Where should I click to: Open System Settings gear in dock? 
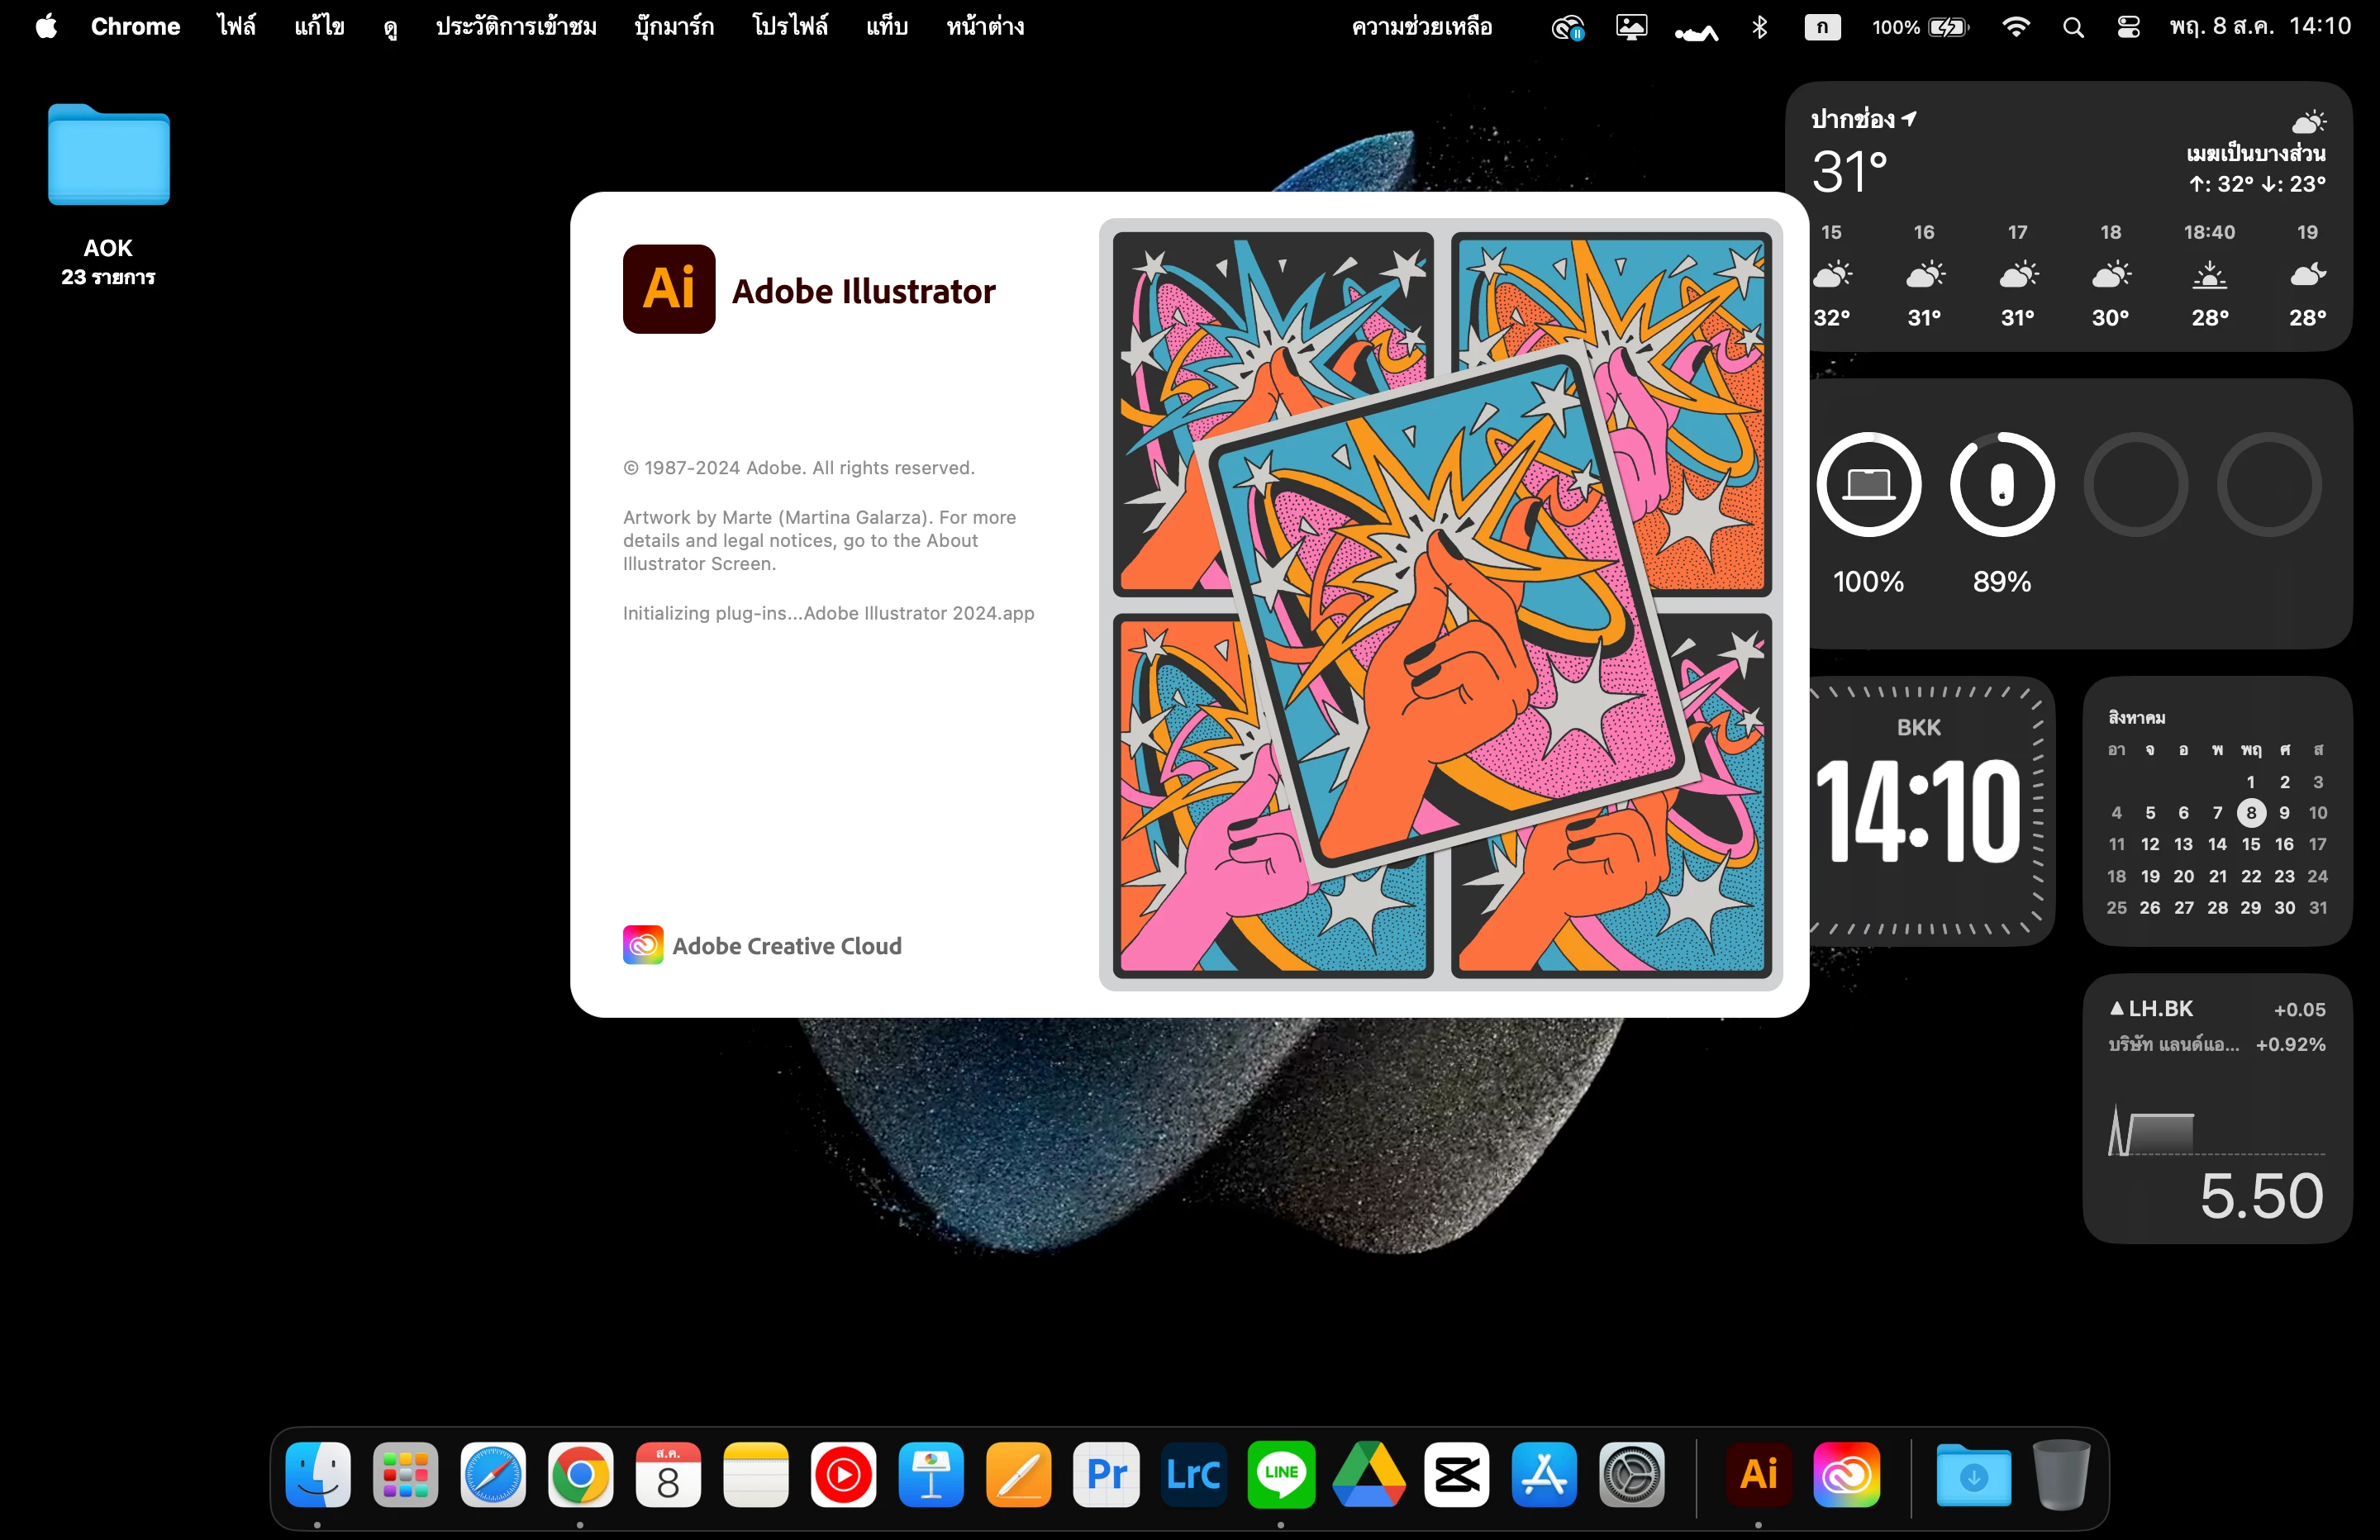(x=1631, y=1474)
